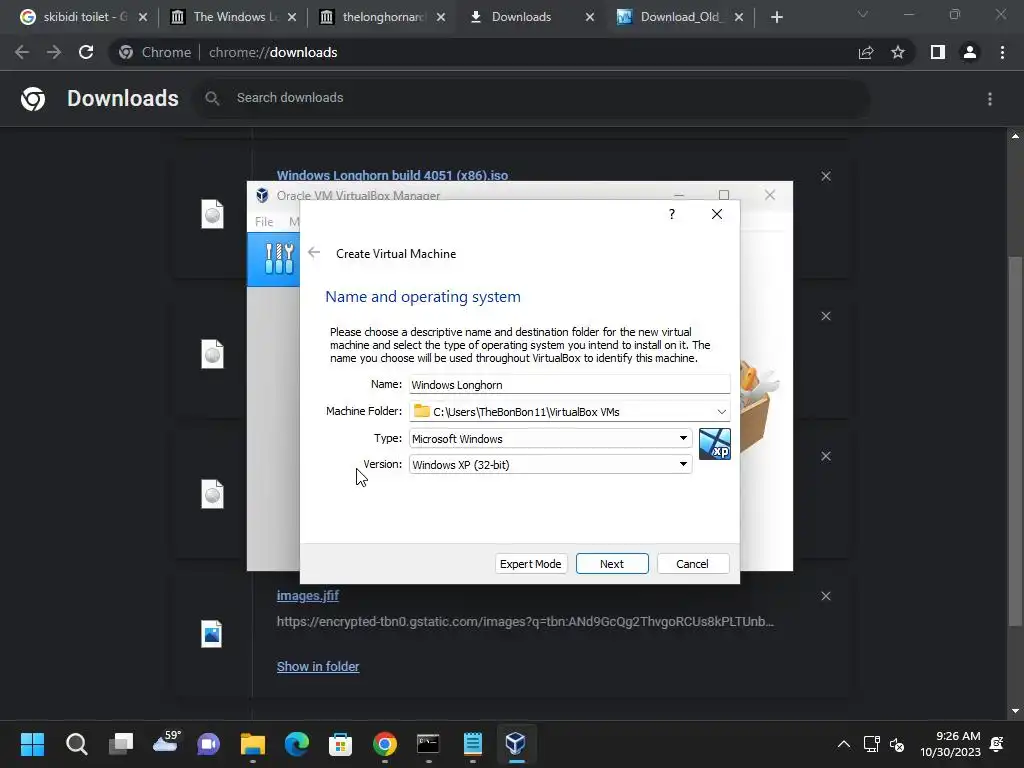Open the Version dropdown Windows XP (32-bit)
Image resolution: width=1024 pixels, height=768 pixels.
pyautogui.click(x=550, y=464)
